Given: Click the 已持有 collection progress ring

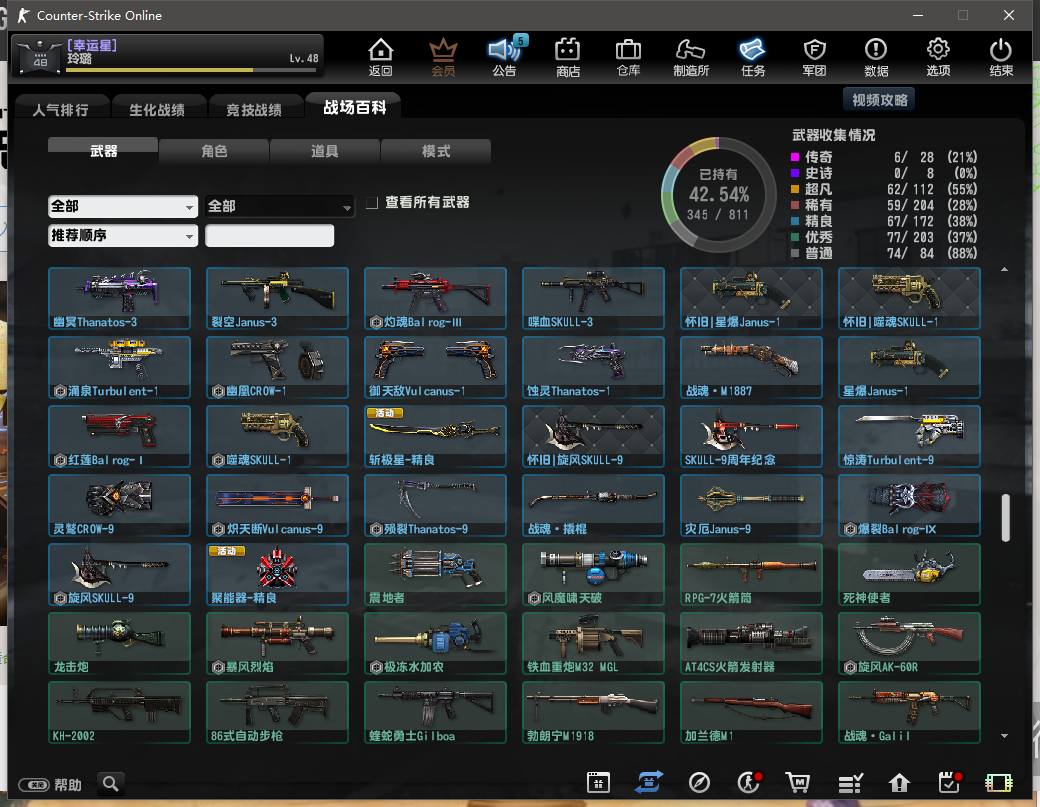Looking at the screenshot, I should click(x=718, y=194).
